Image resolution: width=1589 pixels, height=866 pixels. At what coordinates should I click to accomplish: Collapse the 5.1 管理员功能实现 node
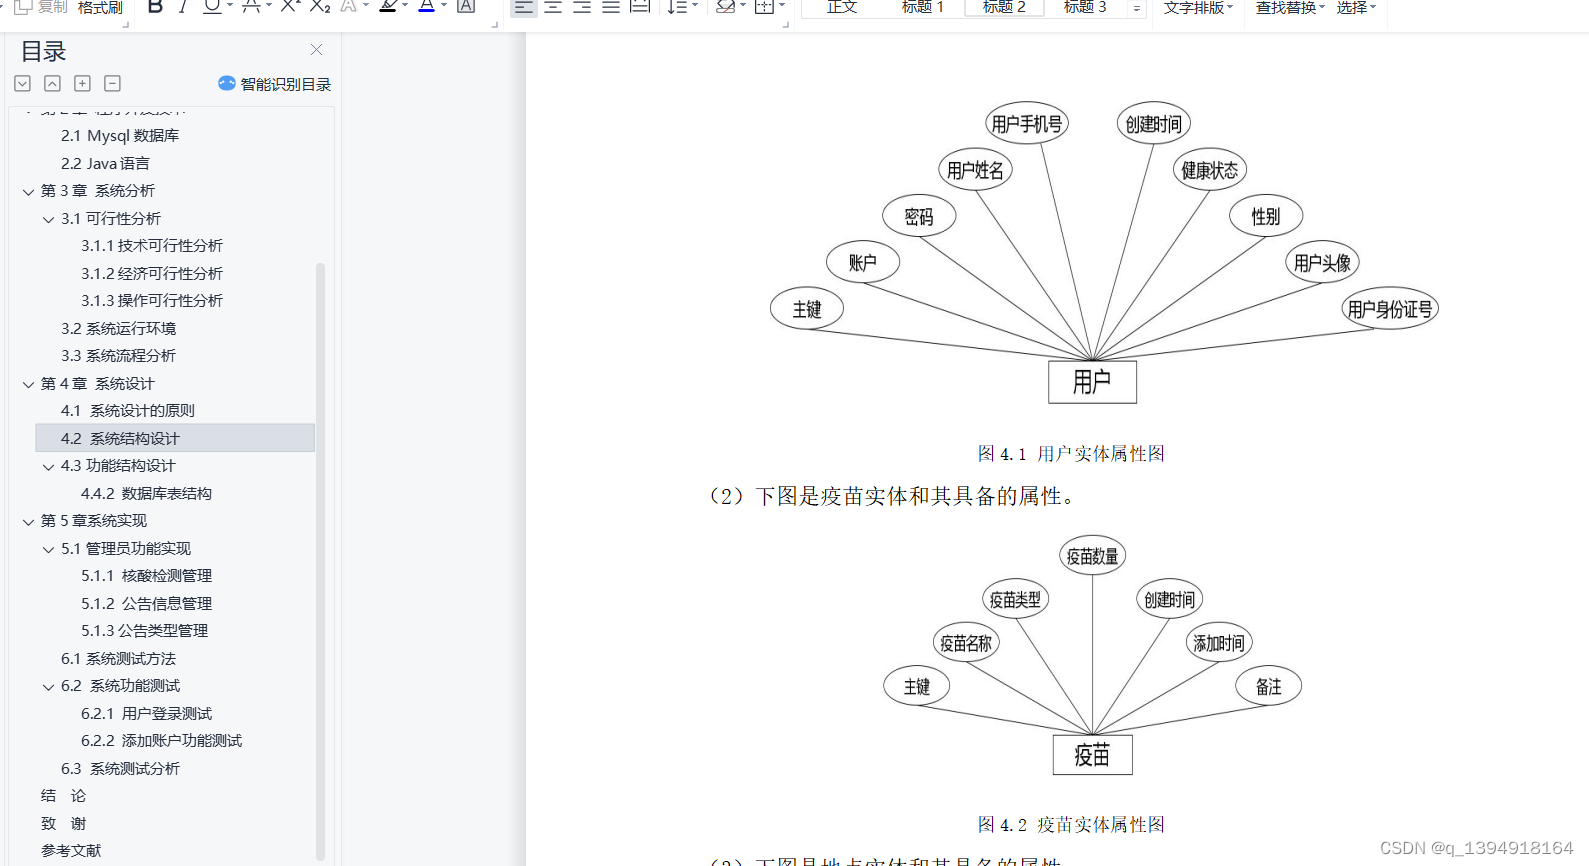pyautogui.click(x=48, y=549)
